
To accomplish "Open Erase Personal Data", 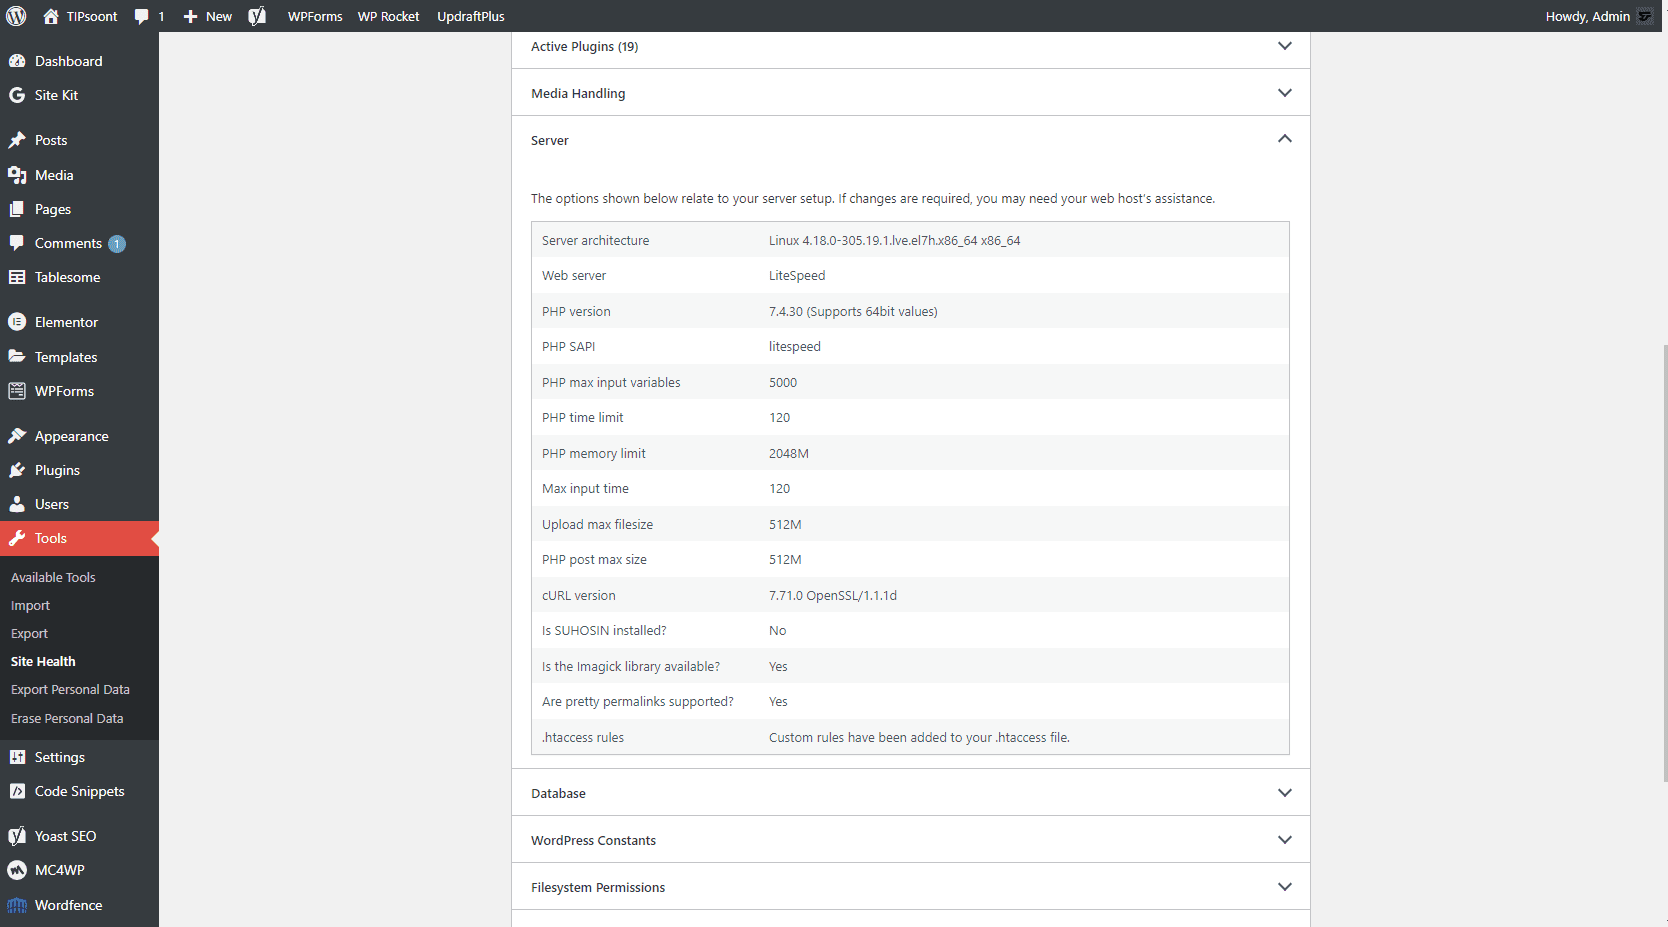I will (67, 718).
